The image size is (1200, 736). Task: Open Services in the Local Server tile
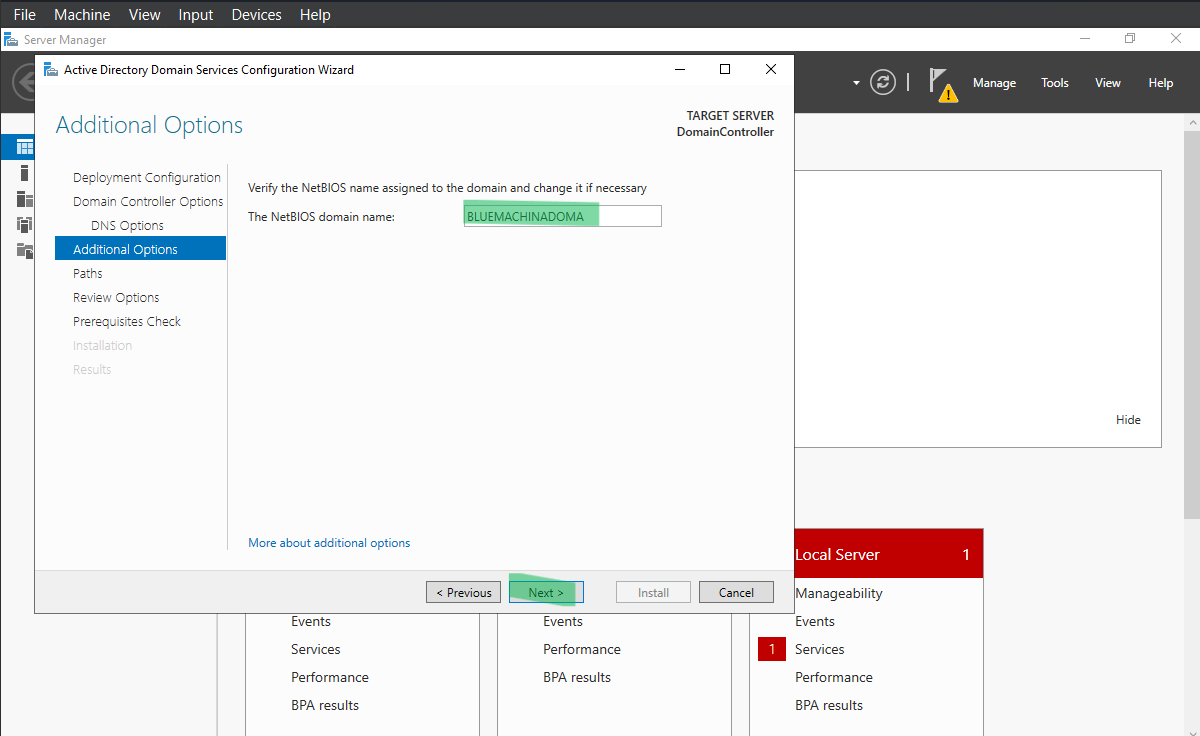(x=820, y=649)
